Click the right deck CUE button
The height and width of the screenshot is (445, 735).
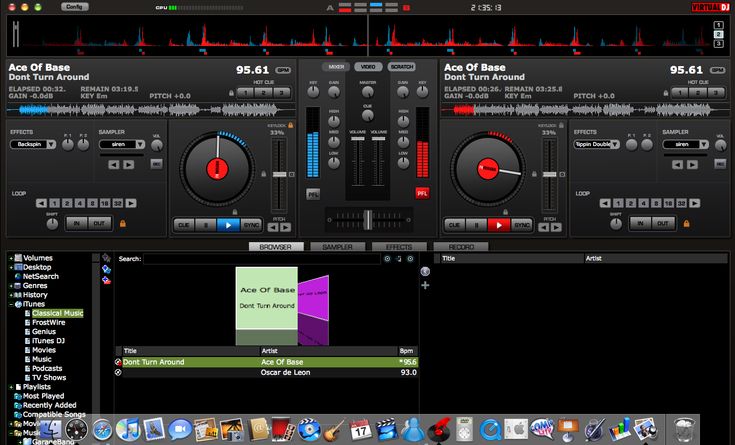[x=454, y=225]
